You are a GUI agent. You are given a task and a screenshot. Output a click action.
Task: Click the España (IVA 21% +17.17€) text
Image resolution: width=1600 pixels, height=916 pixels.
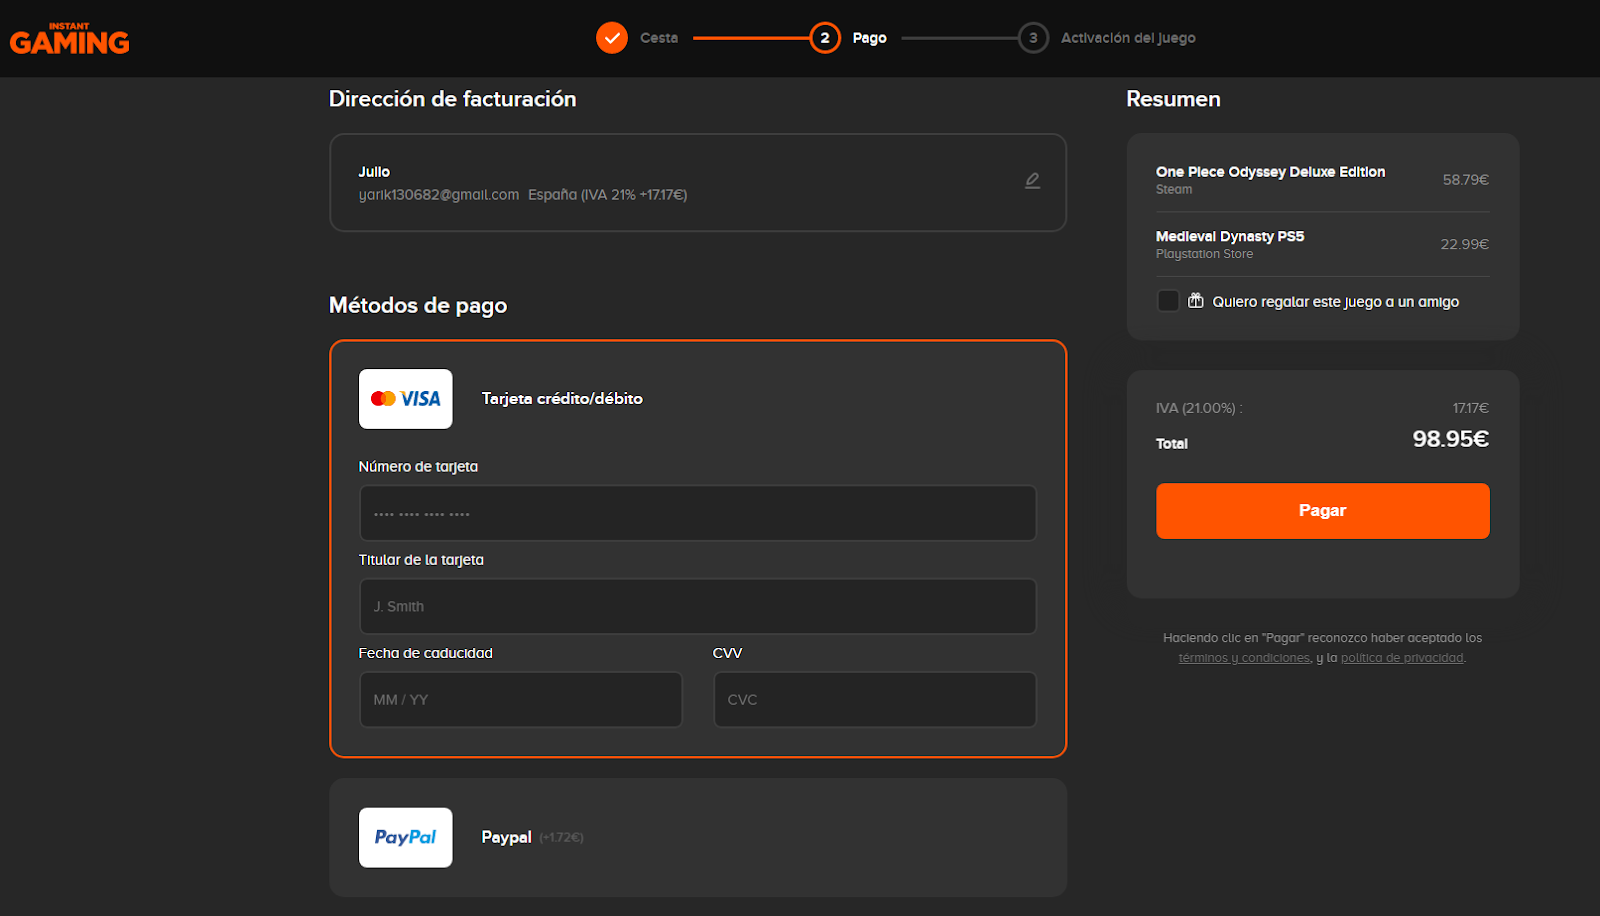(x=608, y=195)
